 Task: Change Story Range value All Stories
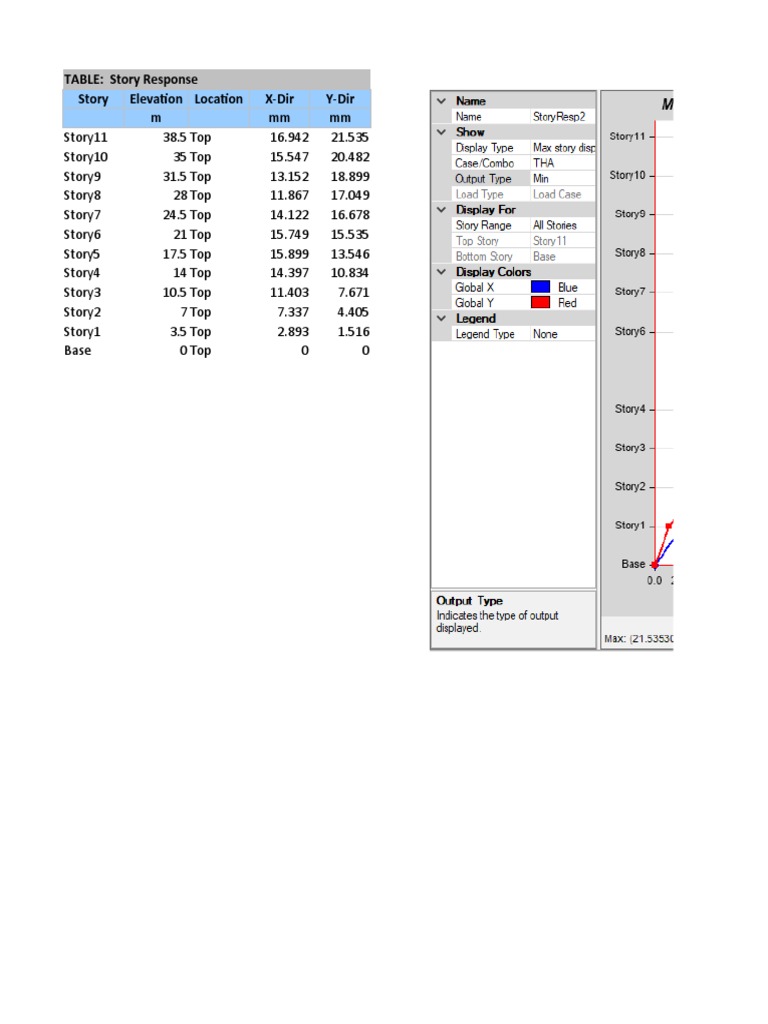562,225
